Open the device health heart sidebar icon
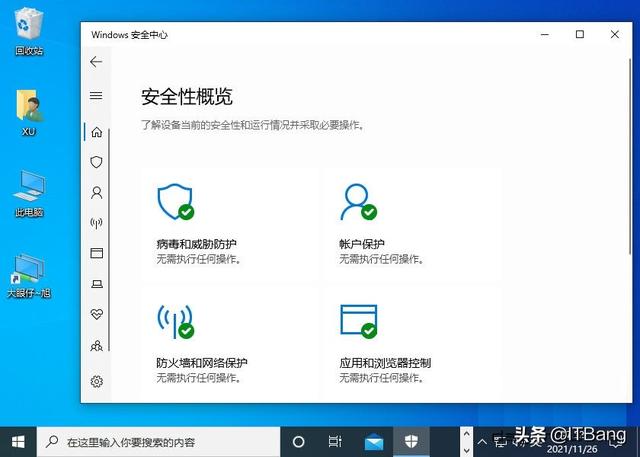 [97, 314]
